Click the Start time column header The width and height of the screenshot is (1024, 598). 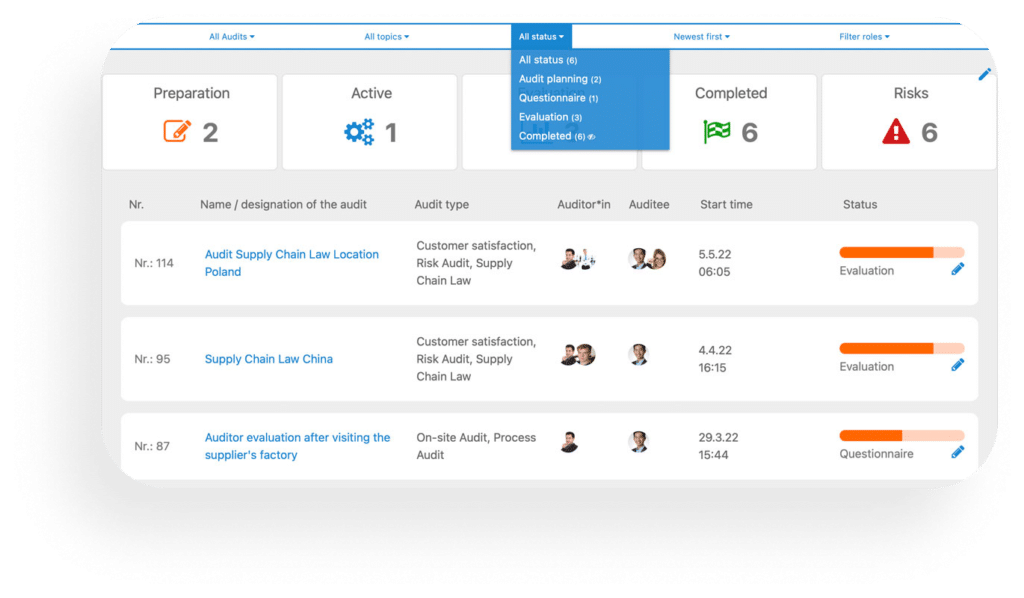click(x=726, y=204)
